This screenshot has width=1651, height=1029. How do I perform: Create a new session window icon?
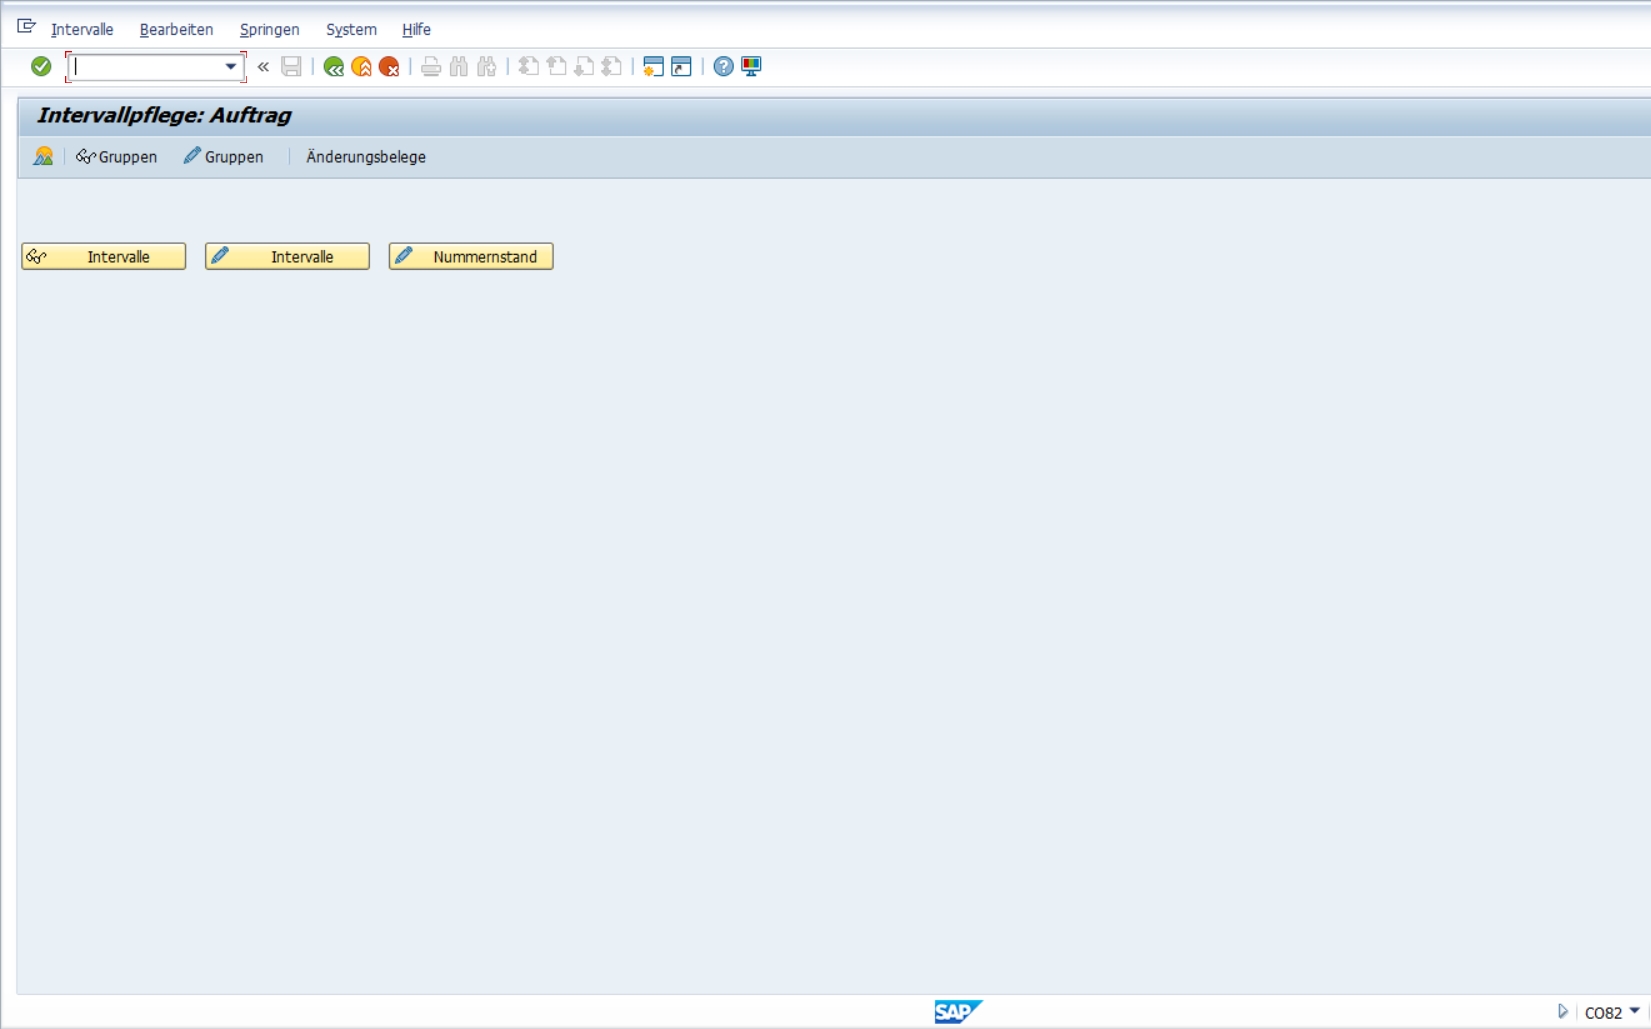pyautogui.click(x=653, y=67)
